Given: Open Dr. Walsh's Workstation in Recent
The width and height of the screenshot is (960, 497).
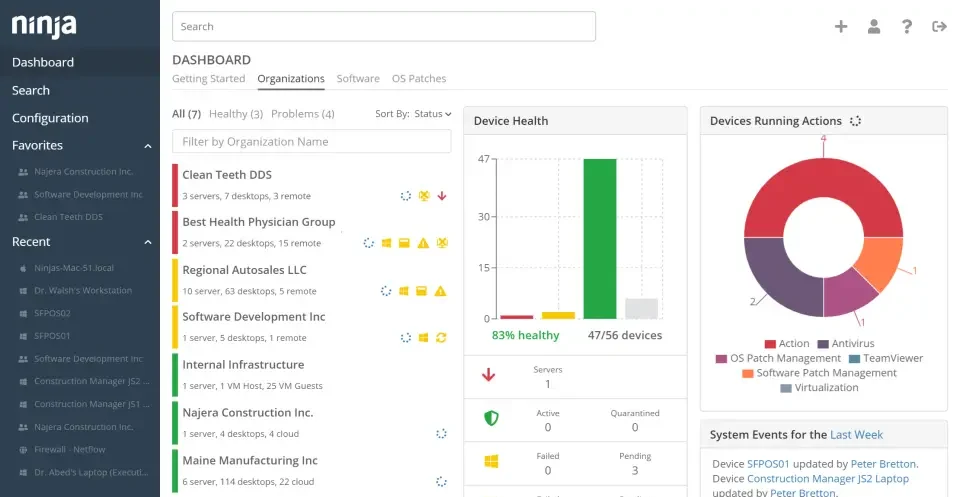Looking at the screenshot, I should tap(83, 291).
